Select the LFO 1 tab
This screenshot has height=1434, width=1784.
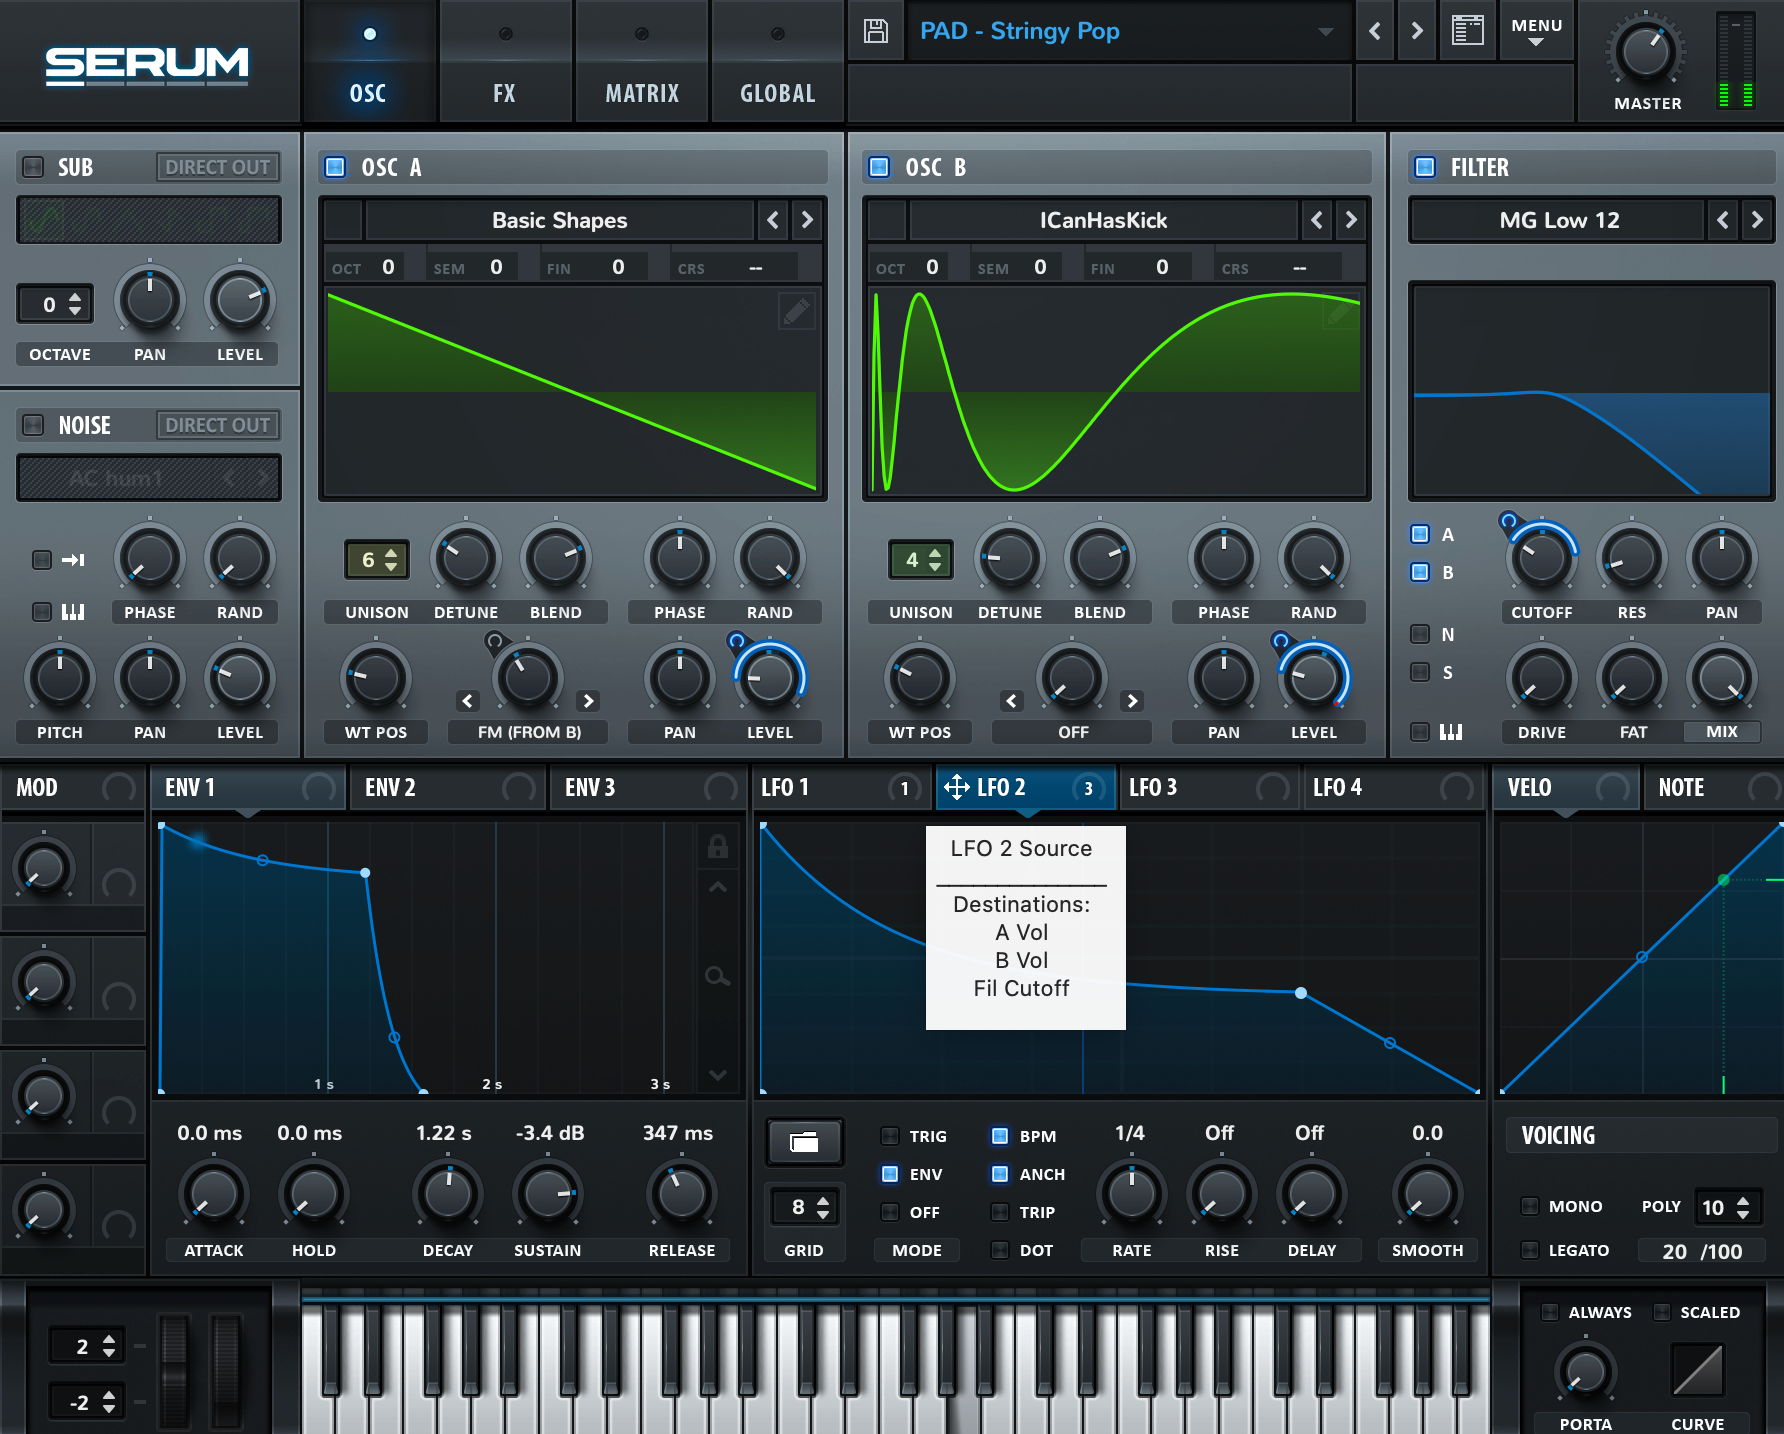coord(841,788)
